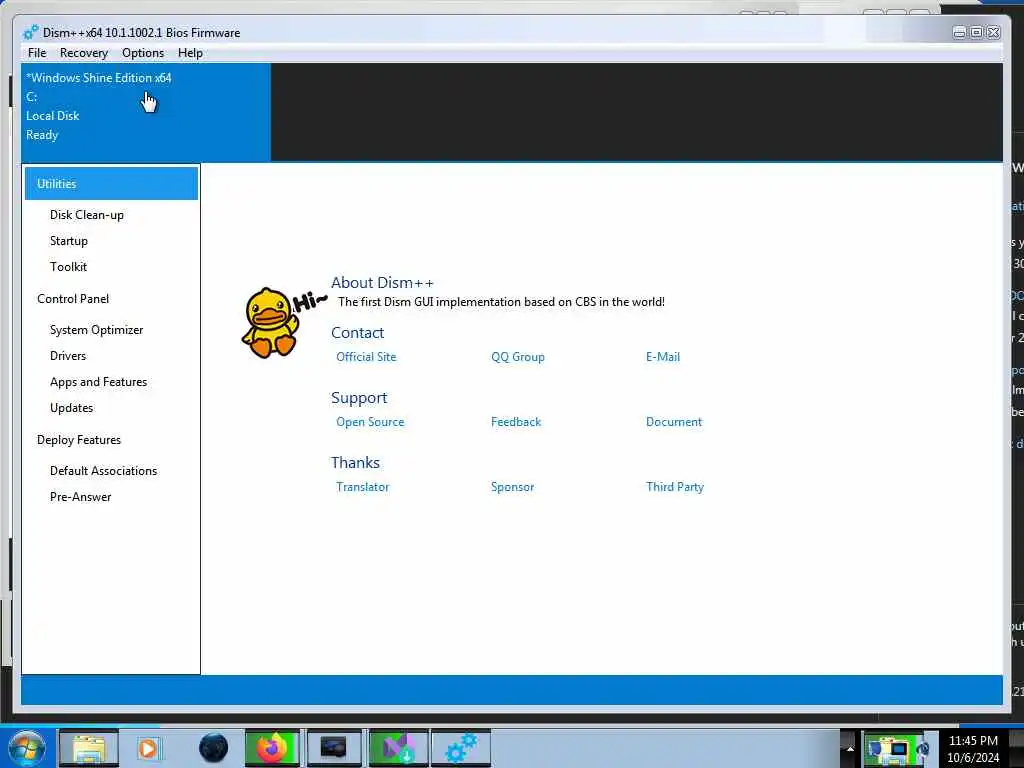1024x768 pixels.
Task: Open Default Associations
Action: click(104, 471)
